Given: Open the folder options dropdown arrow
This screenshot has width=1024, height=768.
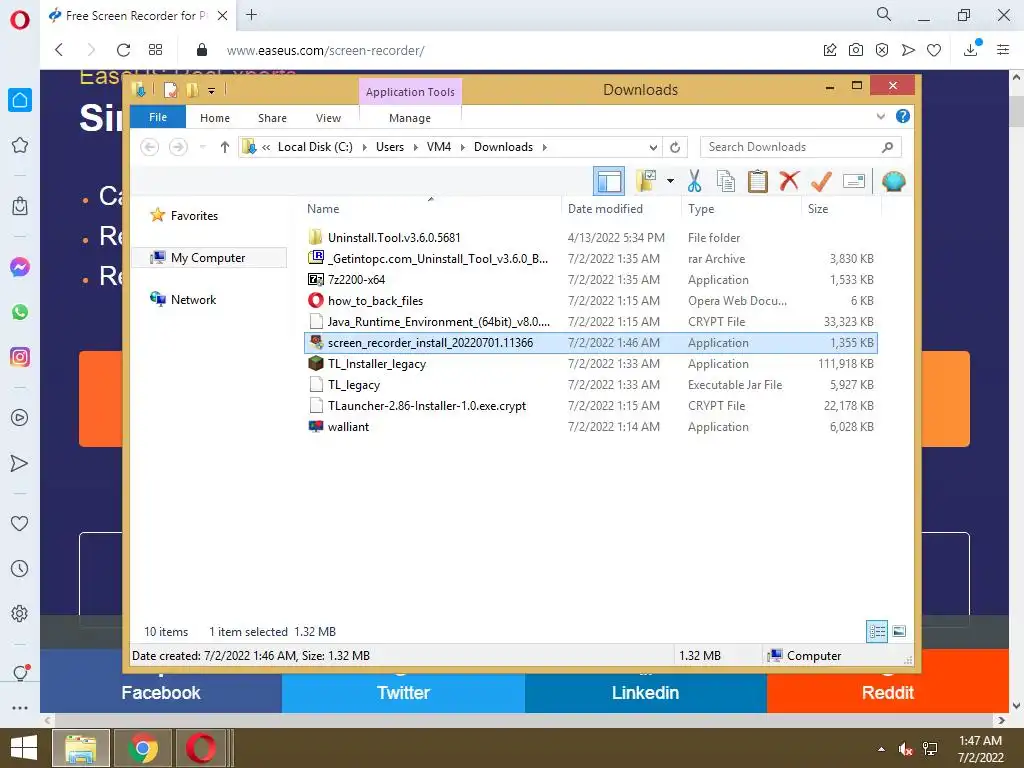Looking at the screenshot, I should (x=670, y=181).
